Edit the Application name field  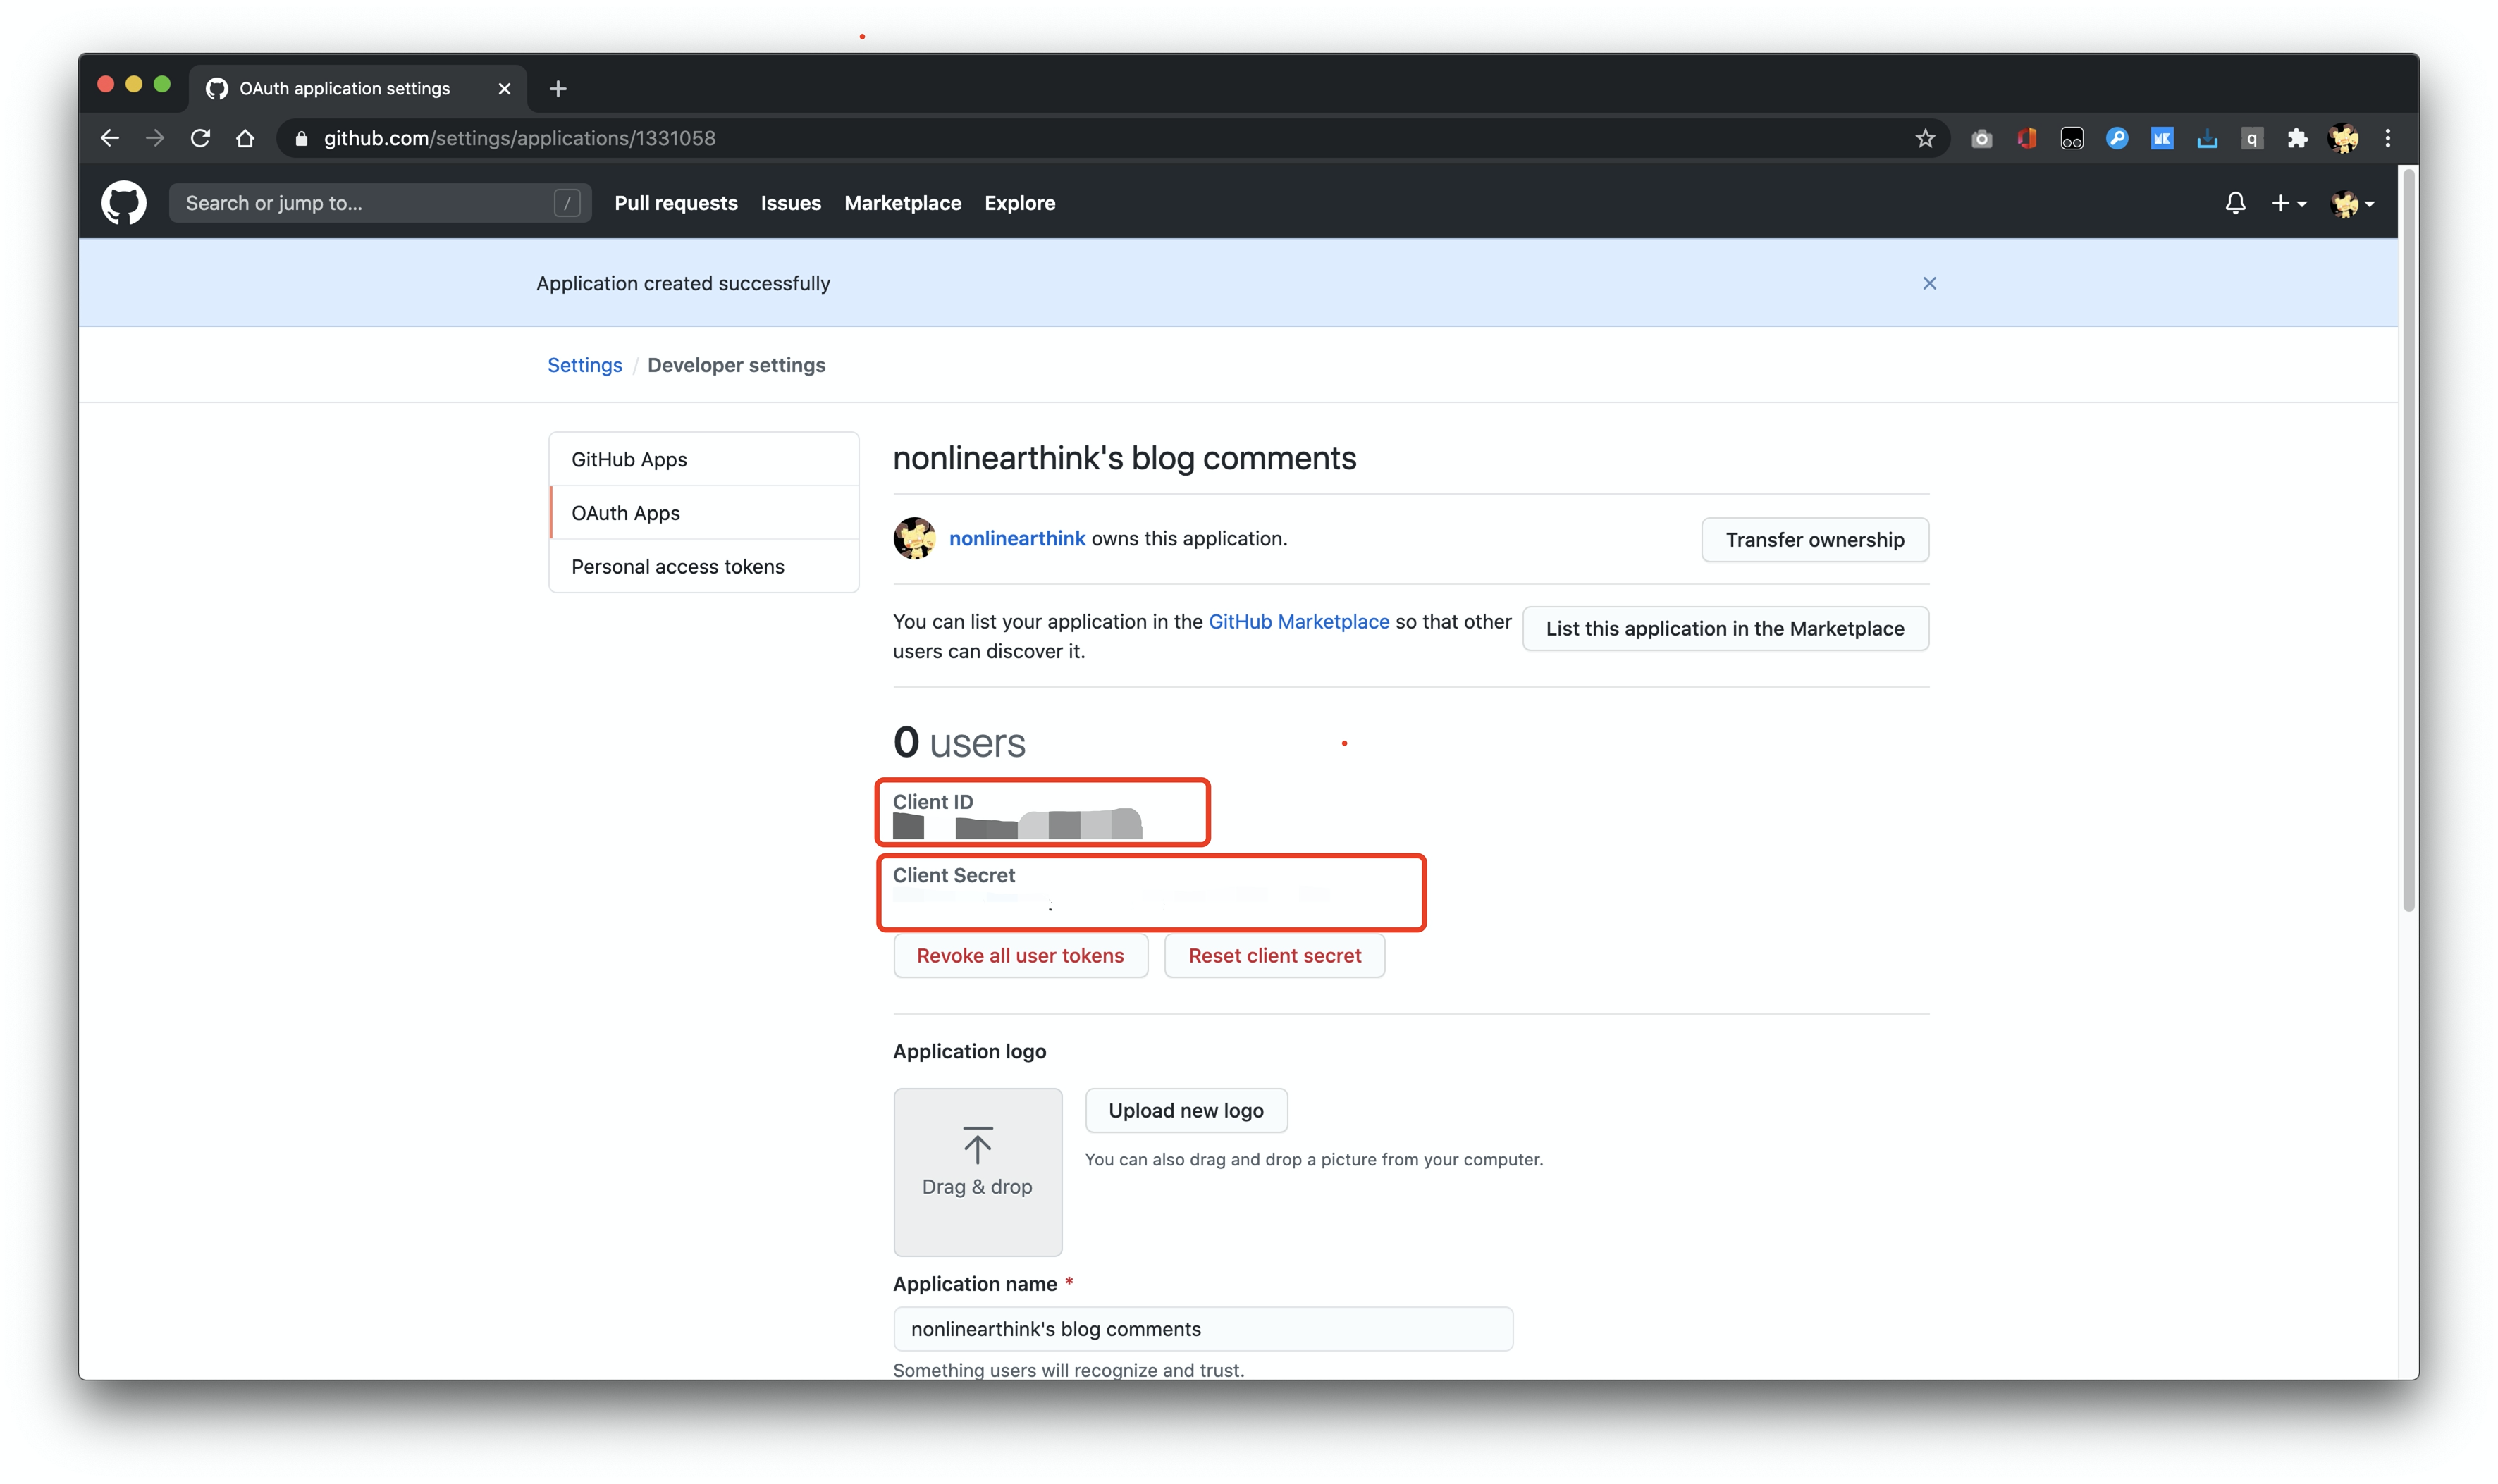click(x=1202, y=1328)
